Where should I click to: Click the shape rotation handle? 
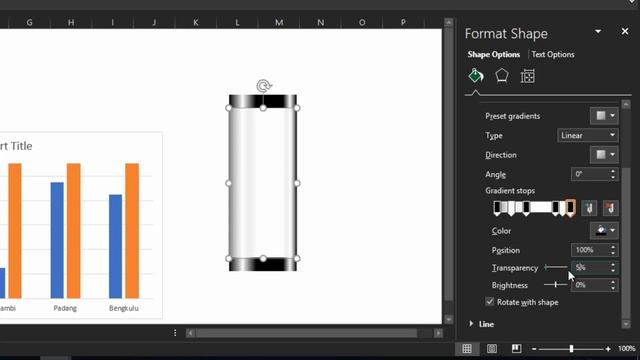(264, 86)
